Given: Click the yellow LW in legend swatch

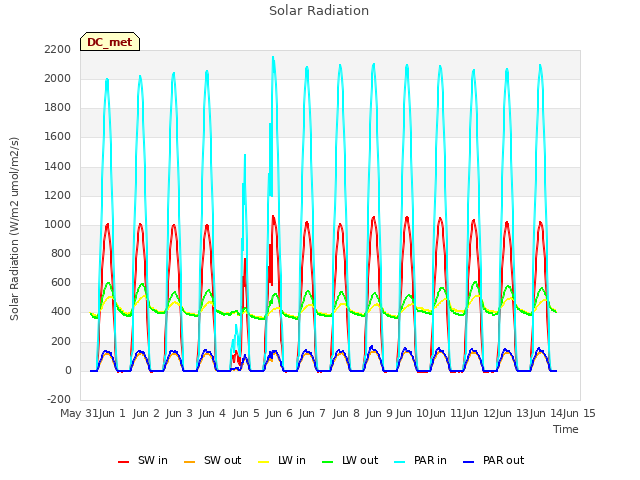Looking at the screenshot, I should tap(264, 462).
